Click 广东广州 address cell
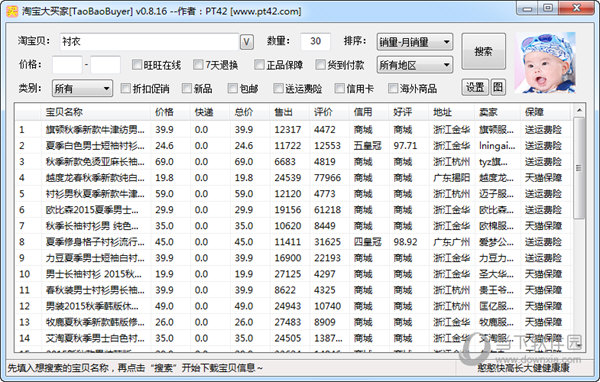 pos(452,242)
